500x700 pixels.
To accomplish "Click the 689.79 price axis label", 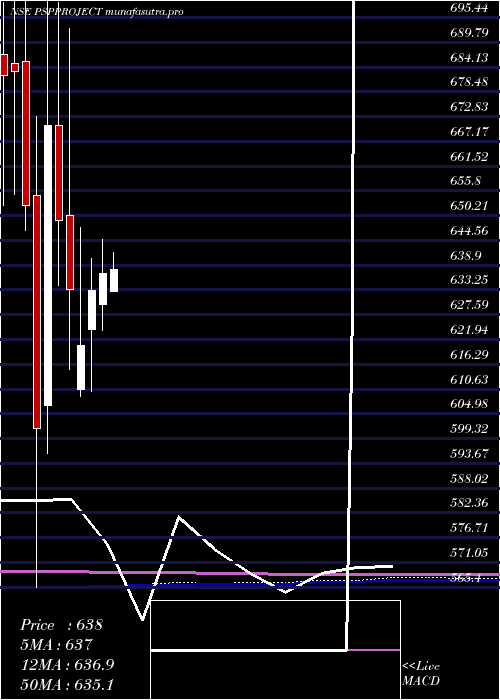I will point(468,33).
